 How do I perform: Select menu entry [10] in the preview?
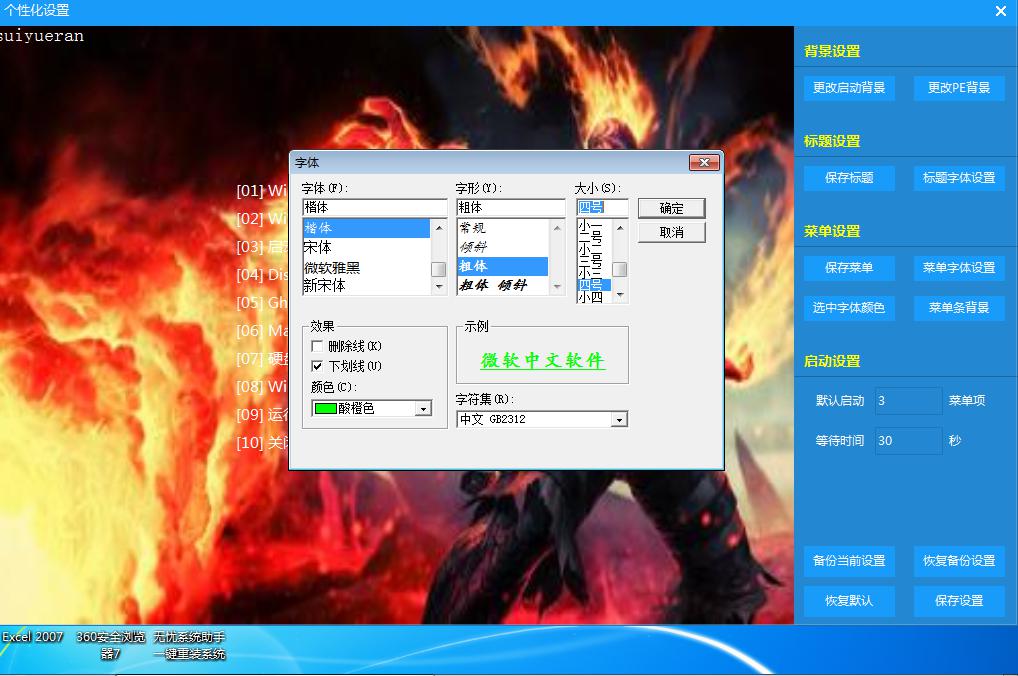(x=262, y=443)
